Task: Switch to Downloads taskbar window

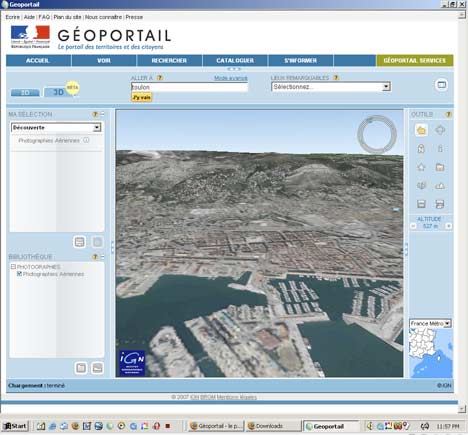Action: tap(273, 426)
